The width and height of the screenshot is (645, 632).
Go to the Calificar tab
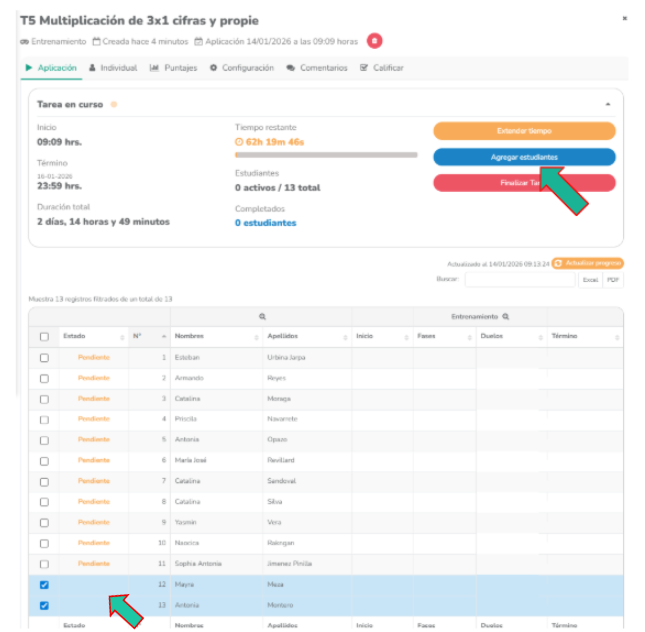tap(382, 68)
